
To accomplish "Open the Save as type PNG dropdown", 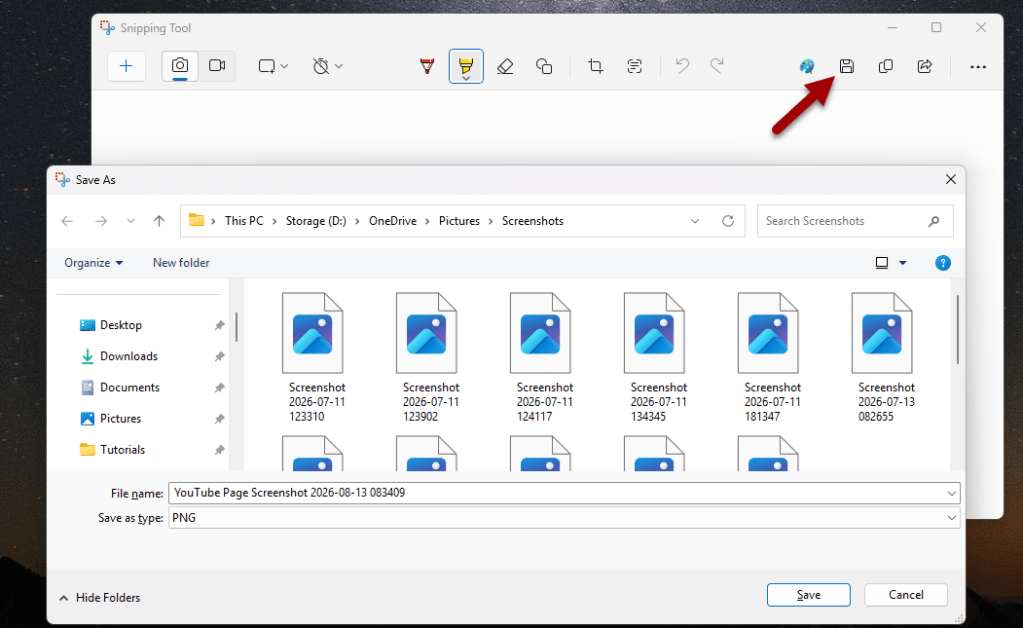I will tap(564, 518).
